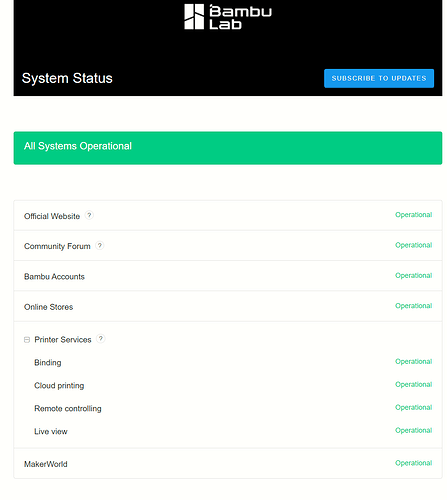Select the Cloud printing service row

coord(228,385)
